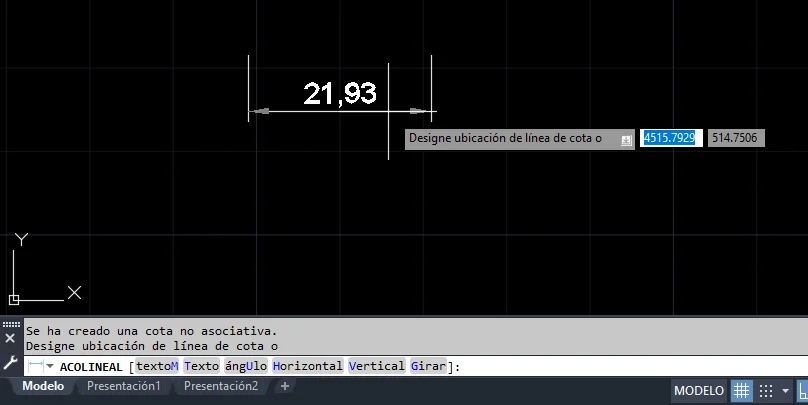Choose the ángUlo command option
Viewport: 808px width, 405px height.
click(246, 366)
